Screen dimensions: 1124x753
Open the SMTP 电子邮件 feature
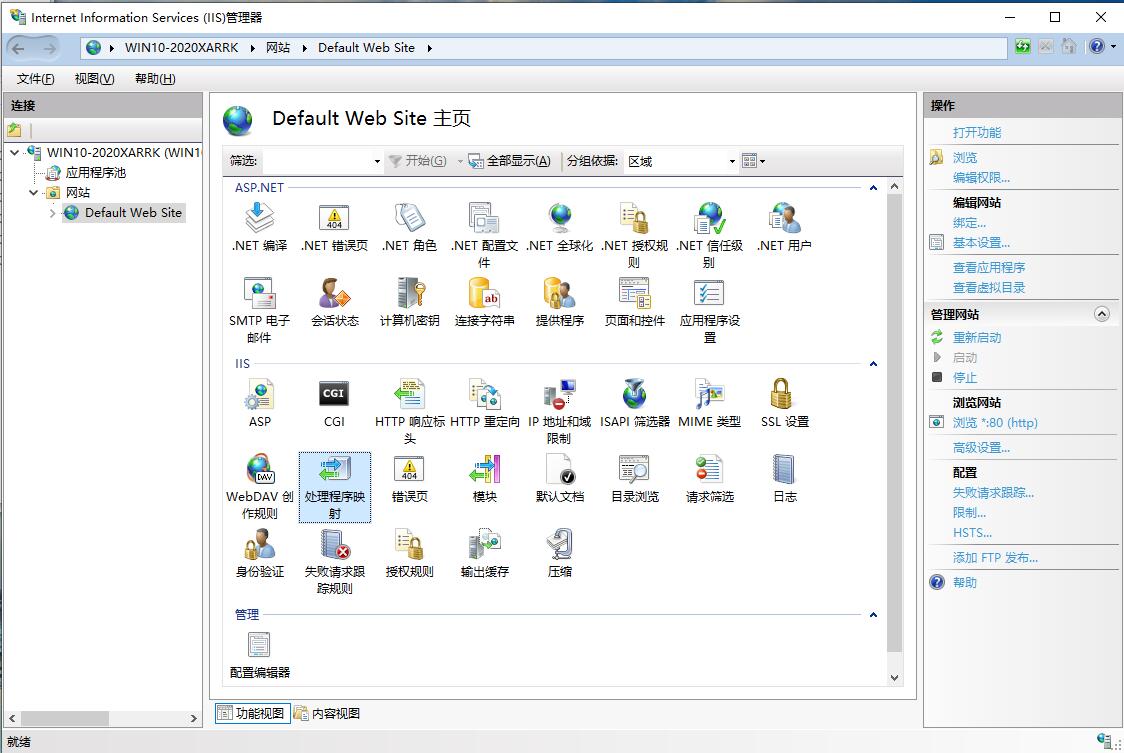tap(259, 310)
